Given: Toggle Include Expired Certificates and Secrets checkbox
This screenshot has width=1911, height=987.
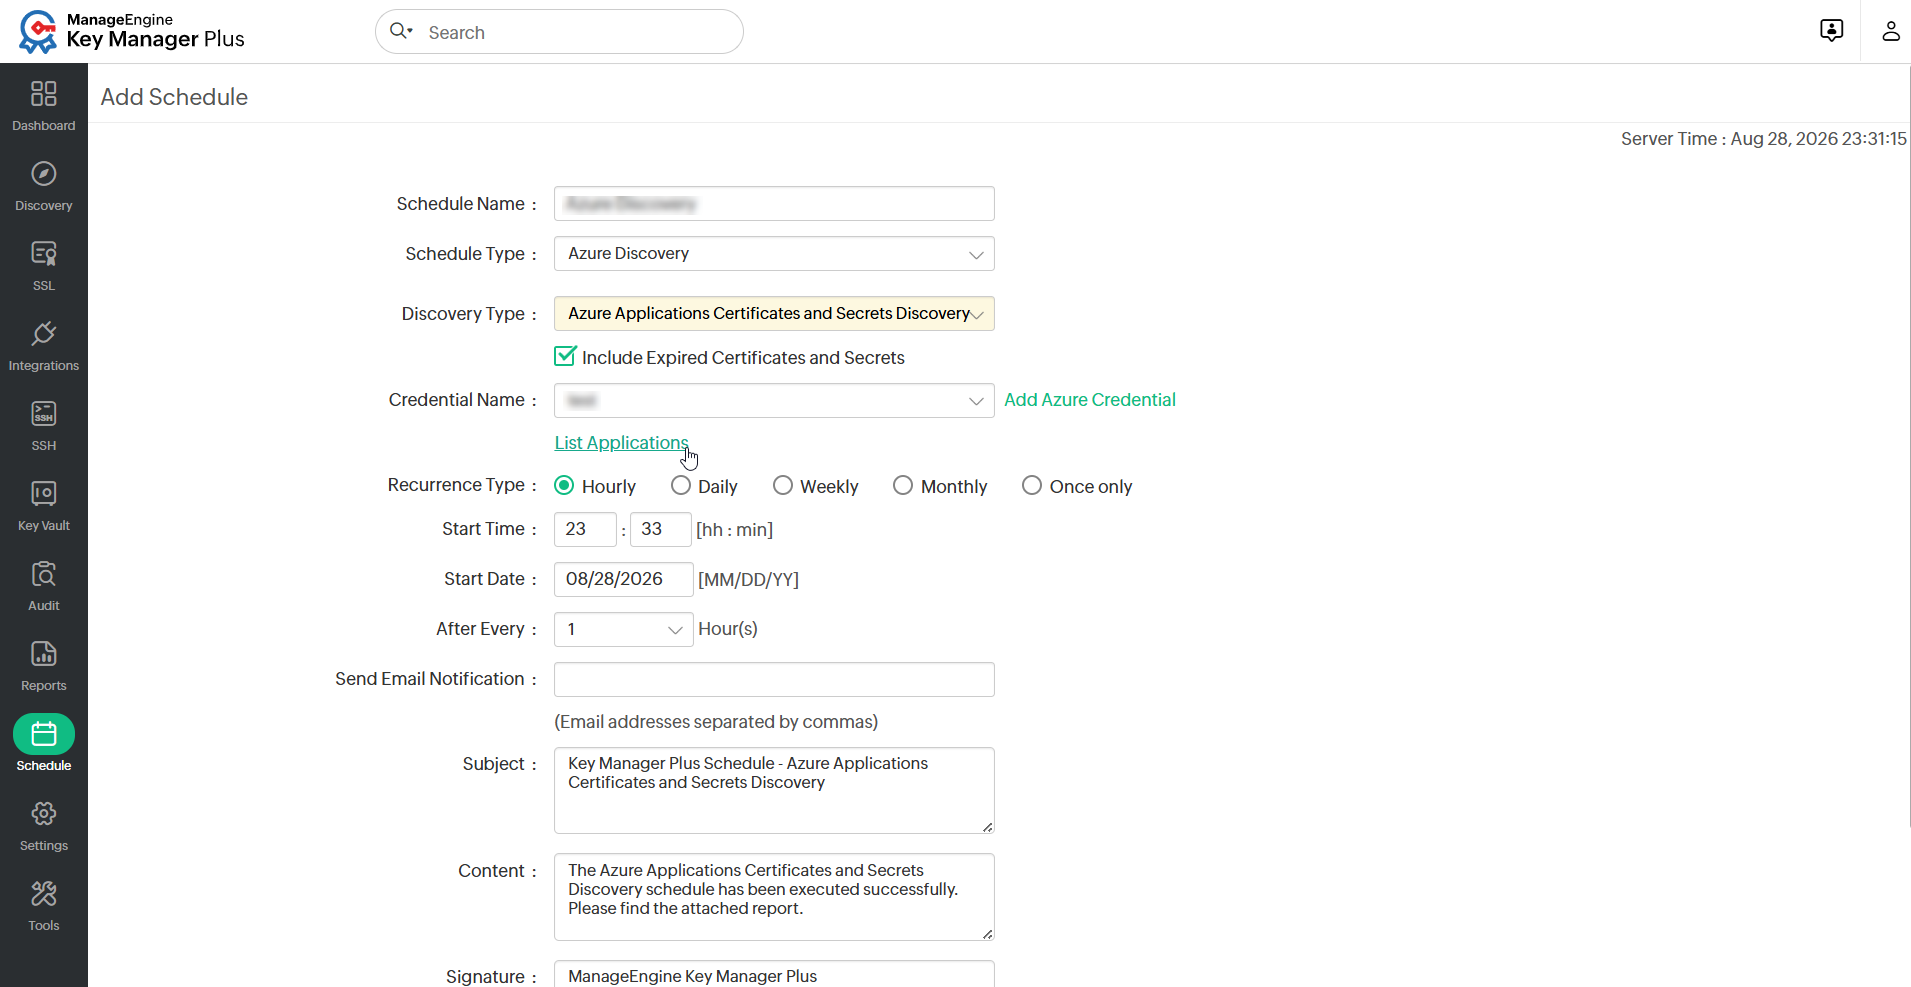Looking at the screenshot, I should click(x=565, y=357).
